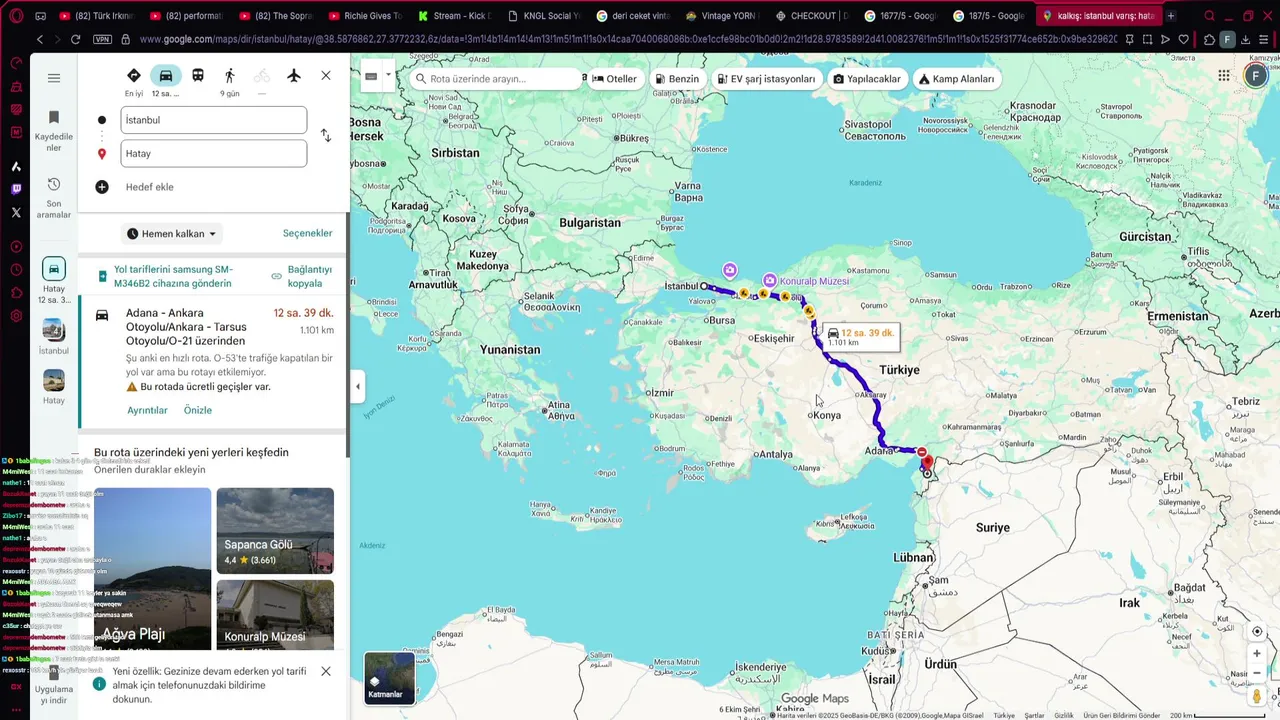This screenshot has width=1280, height=720.
Task: Select the cycling travel mode icon
Action: tap(262, 76)
